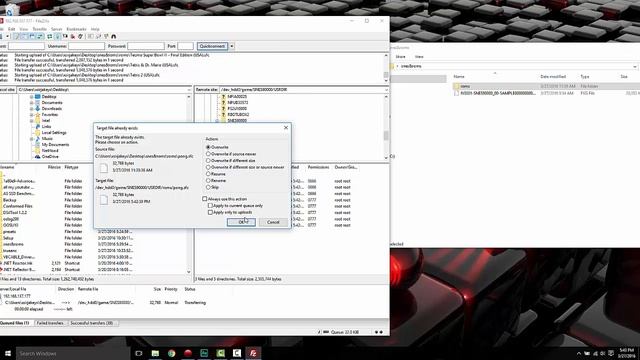Open File Explorer from the taskbar
Image resolution: width=640 pixels, height=360 pixels.
pos(155,353)
